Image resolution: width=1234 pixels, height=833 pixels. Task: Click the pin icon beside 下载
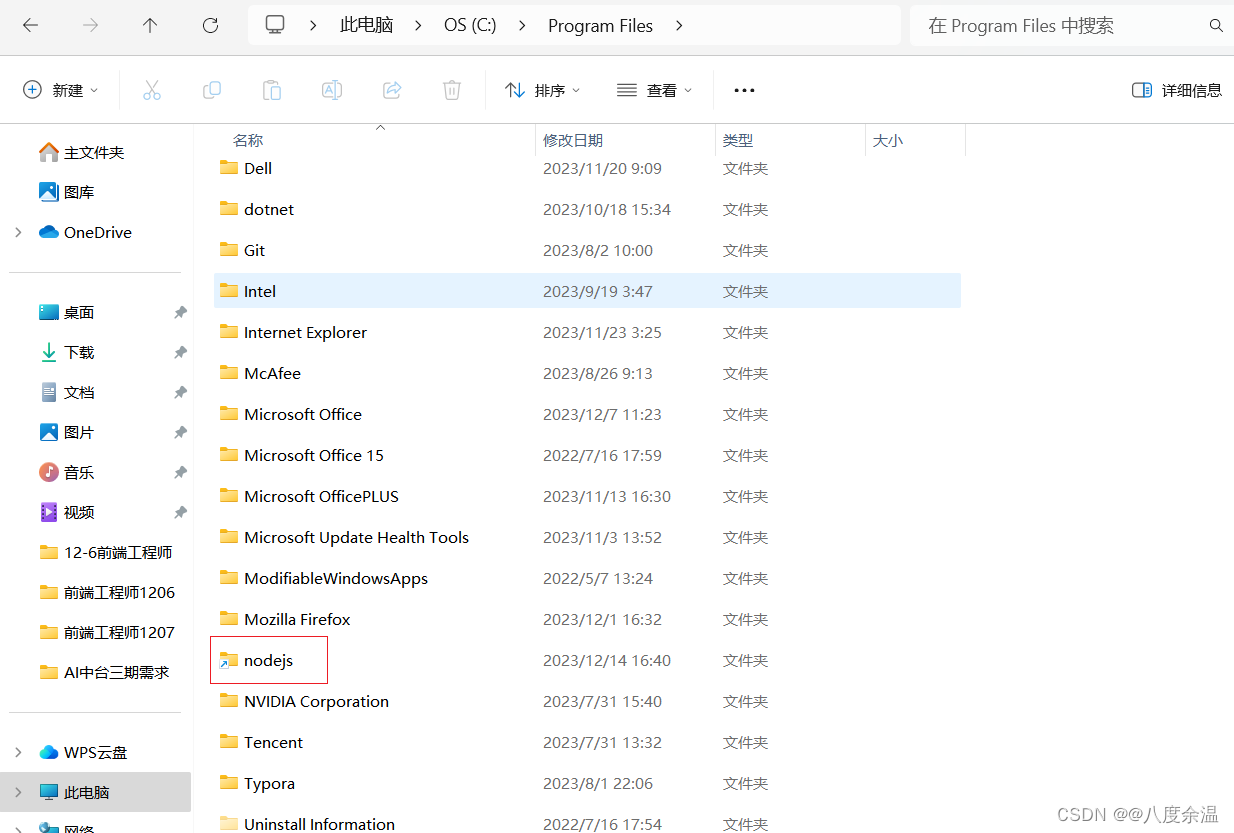click(180, 352)
